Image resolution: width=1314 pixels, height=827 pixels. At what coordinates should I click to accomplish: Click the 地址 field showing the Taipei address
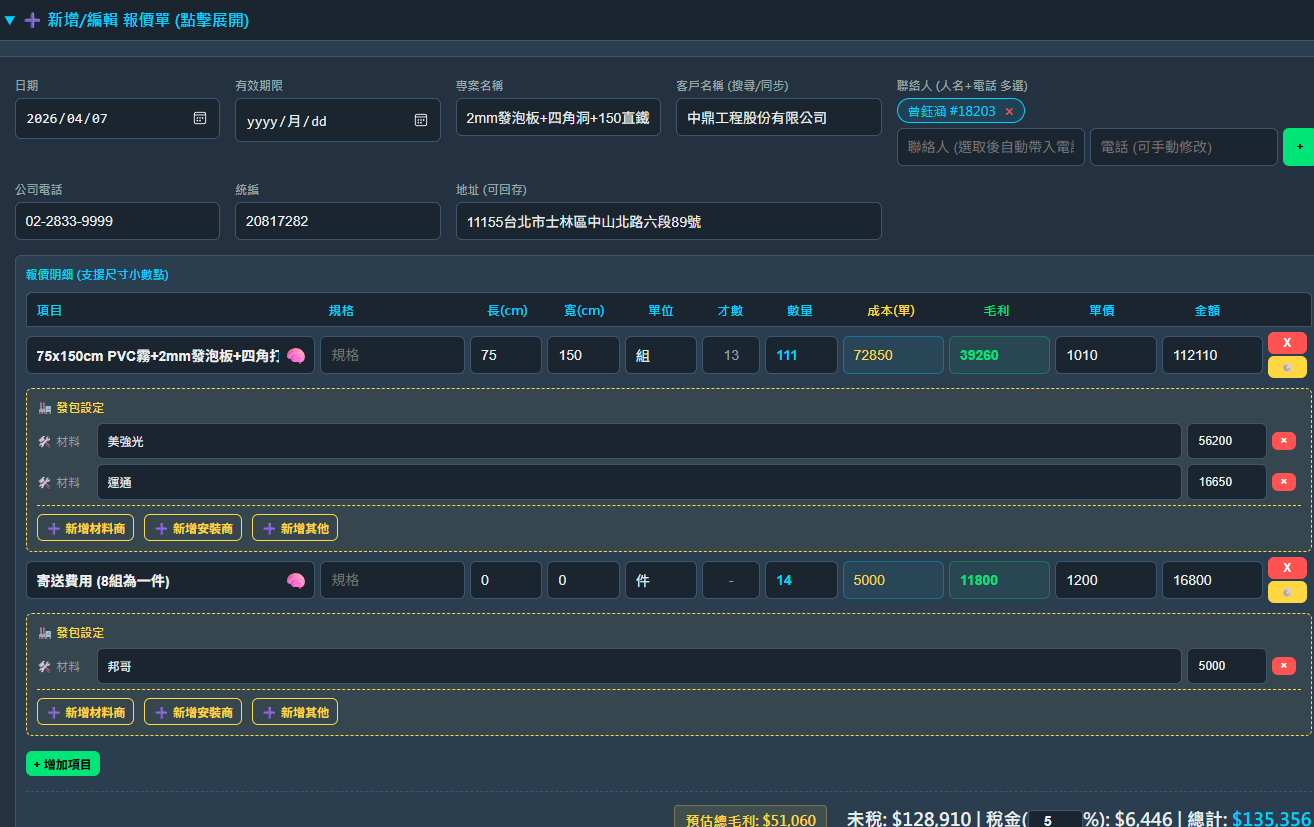click(x=668, y=221)
